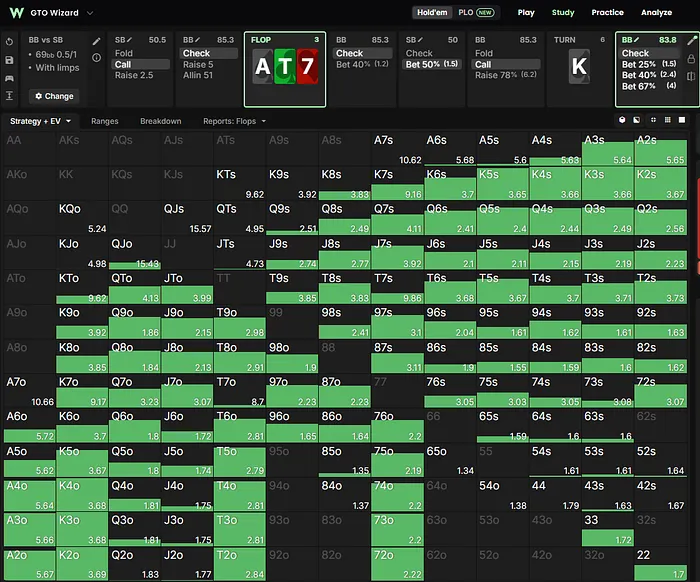This screenshot has height=582, width=700.
Task: Select the small grid matrix view icon
Action: (x=667, y=120)
